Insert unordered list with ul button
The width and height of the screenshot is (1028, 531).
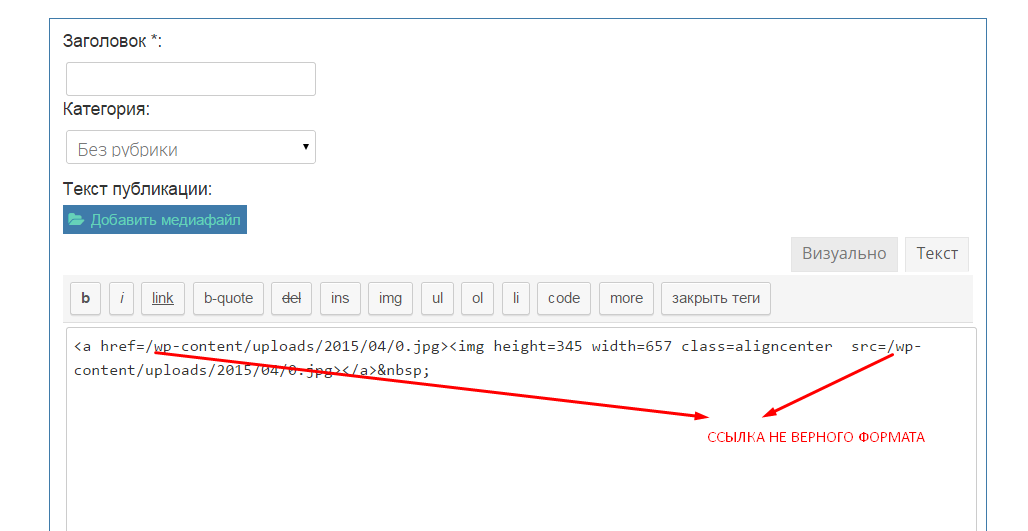pyautogui.click(x=437, y=298)
